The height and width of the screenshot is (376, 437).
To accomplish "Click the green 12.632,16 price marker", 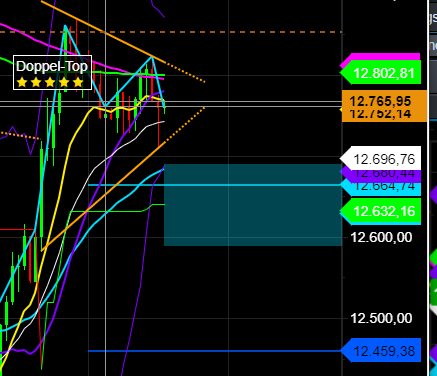I will tap(381, 211).
